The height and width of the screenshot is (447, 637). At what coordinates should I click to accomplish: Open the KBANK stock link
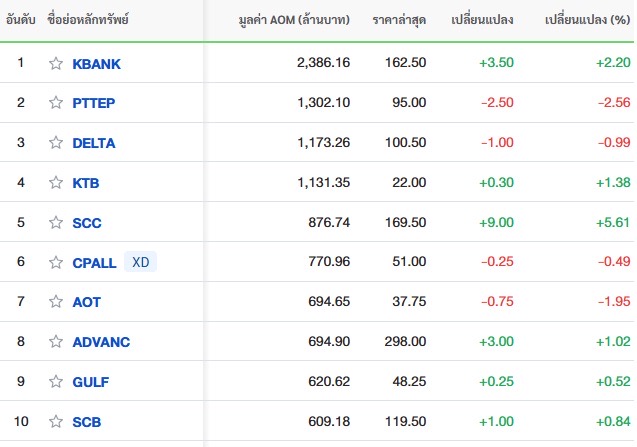pyautogui.click(x=97, y=64)
